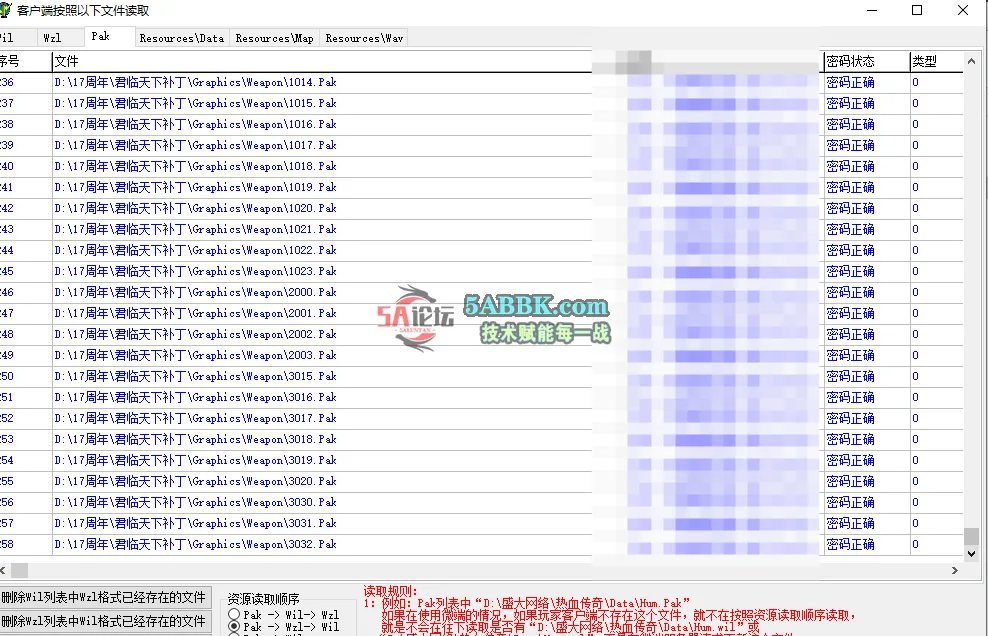The height and width of the screenshot is (636, 988).
Task: Click the 删除Wzl列表中Wil格式已经存在的文件 button
Action: (104, 622)
